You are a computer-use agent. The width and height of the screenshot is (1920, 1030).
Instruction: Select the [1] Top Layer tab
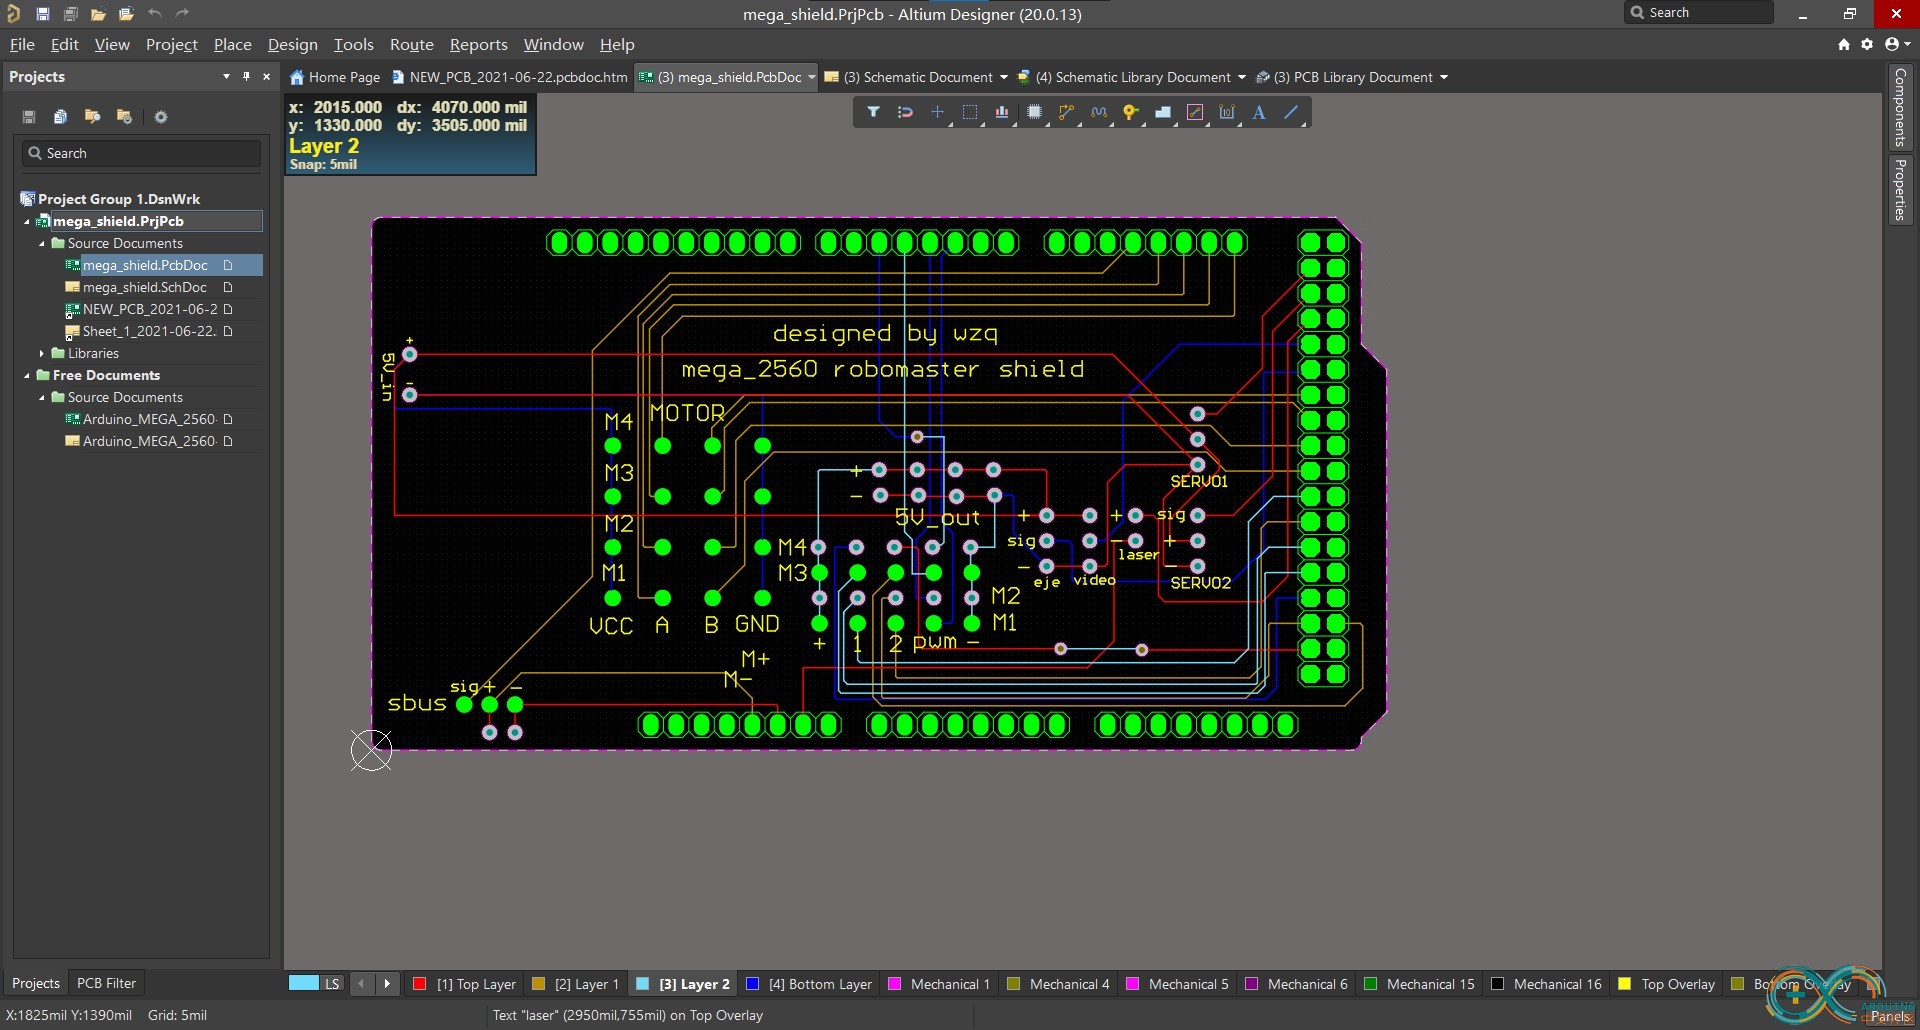466,984
